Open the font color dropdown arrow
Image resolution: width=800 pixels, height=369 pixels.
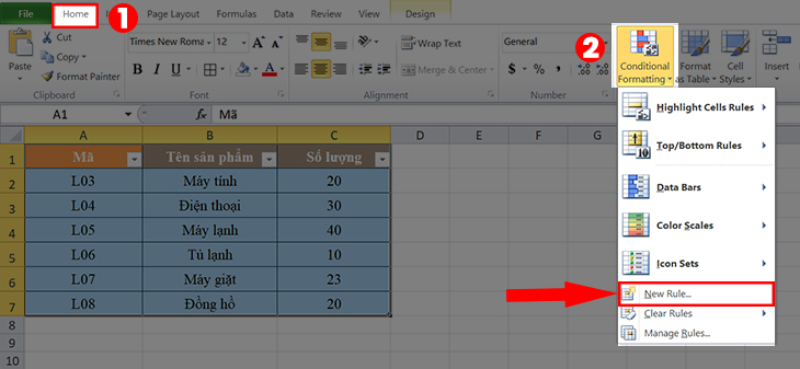(x=282, y=69)
